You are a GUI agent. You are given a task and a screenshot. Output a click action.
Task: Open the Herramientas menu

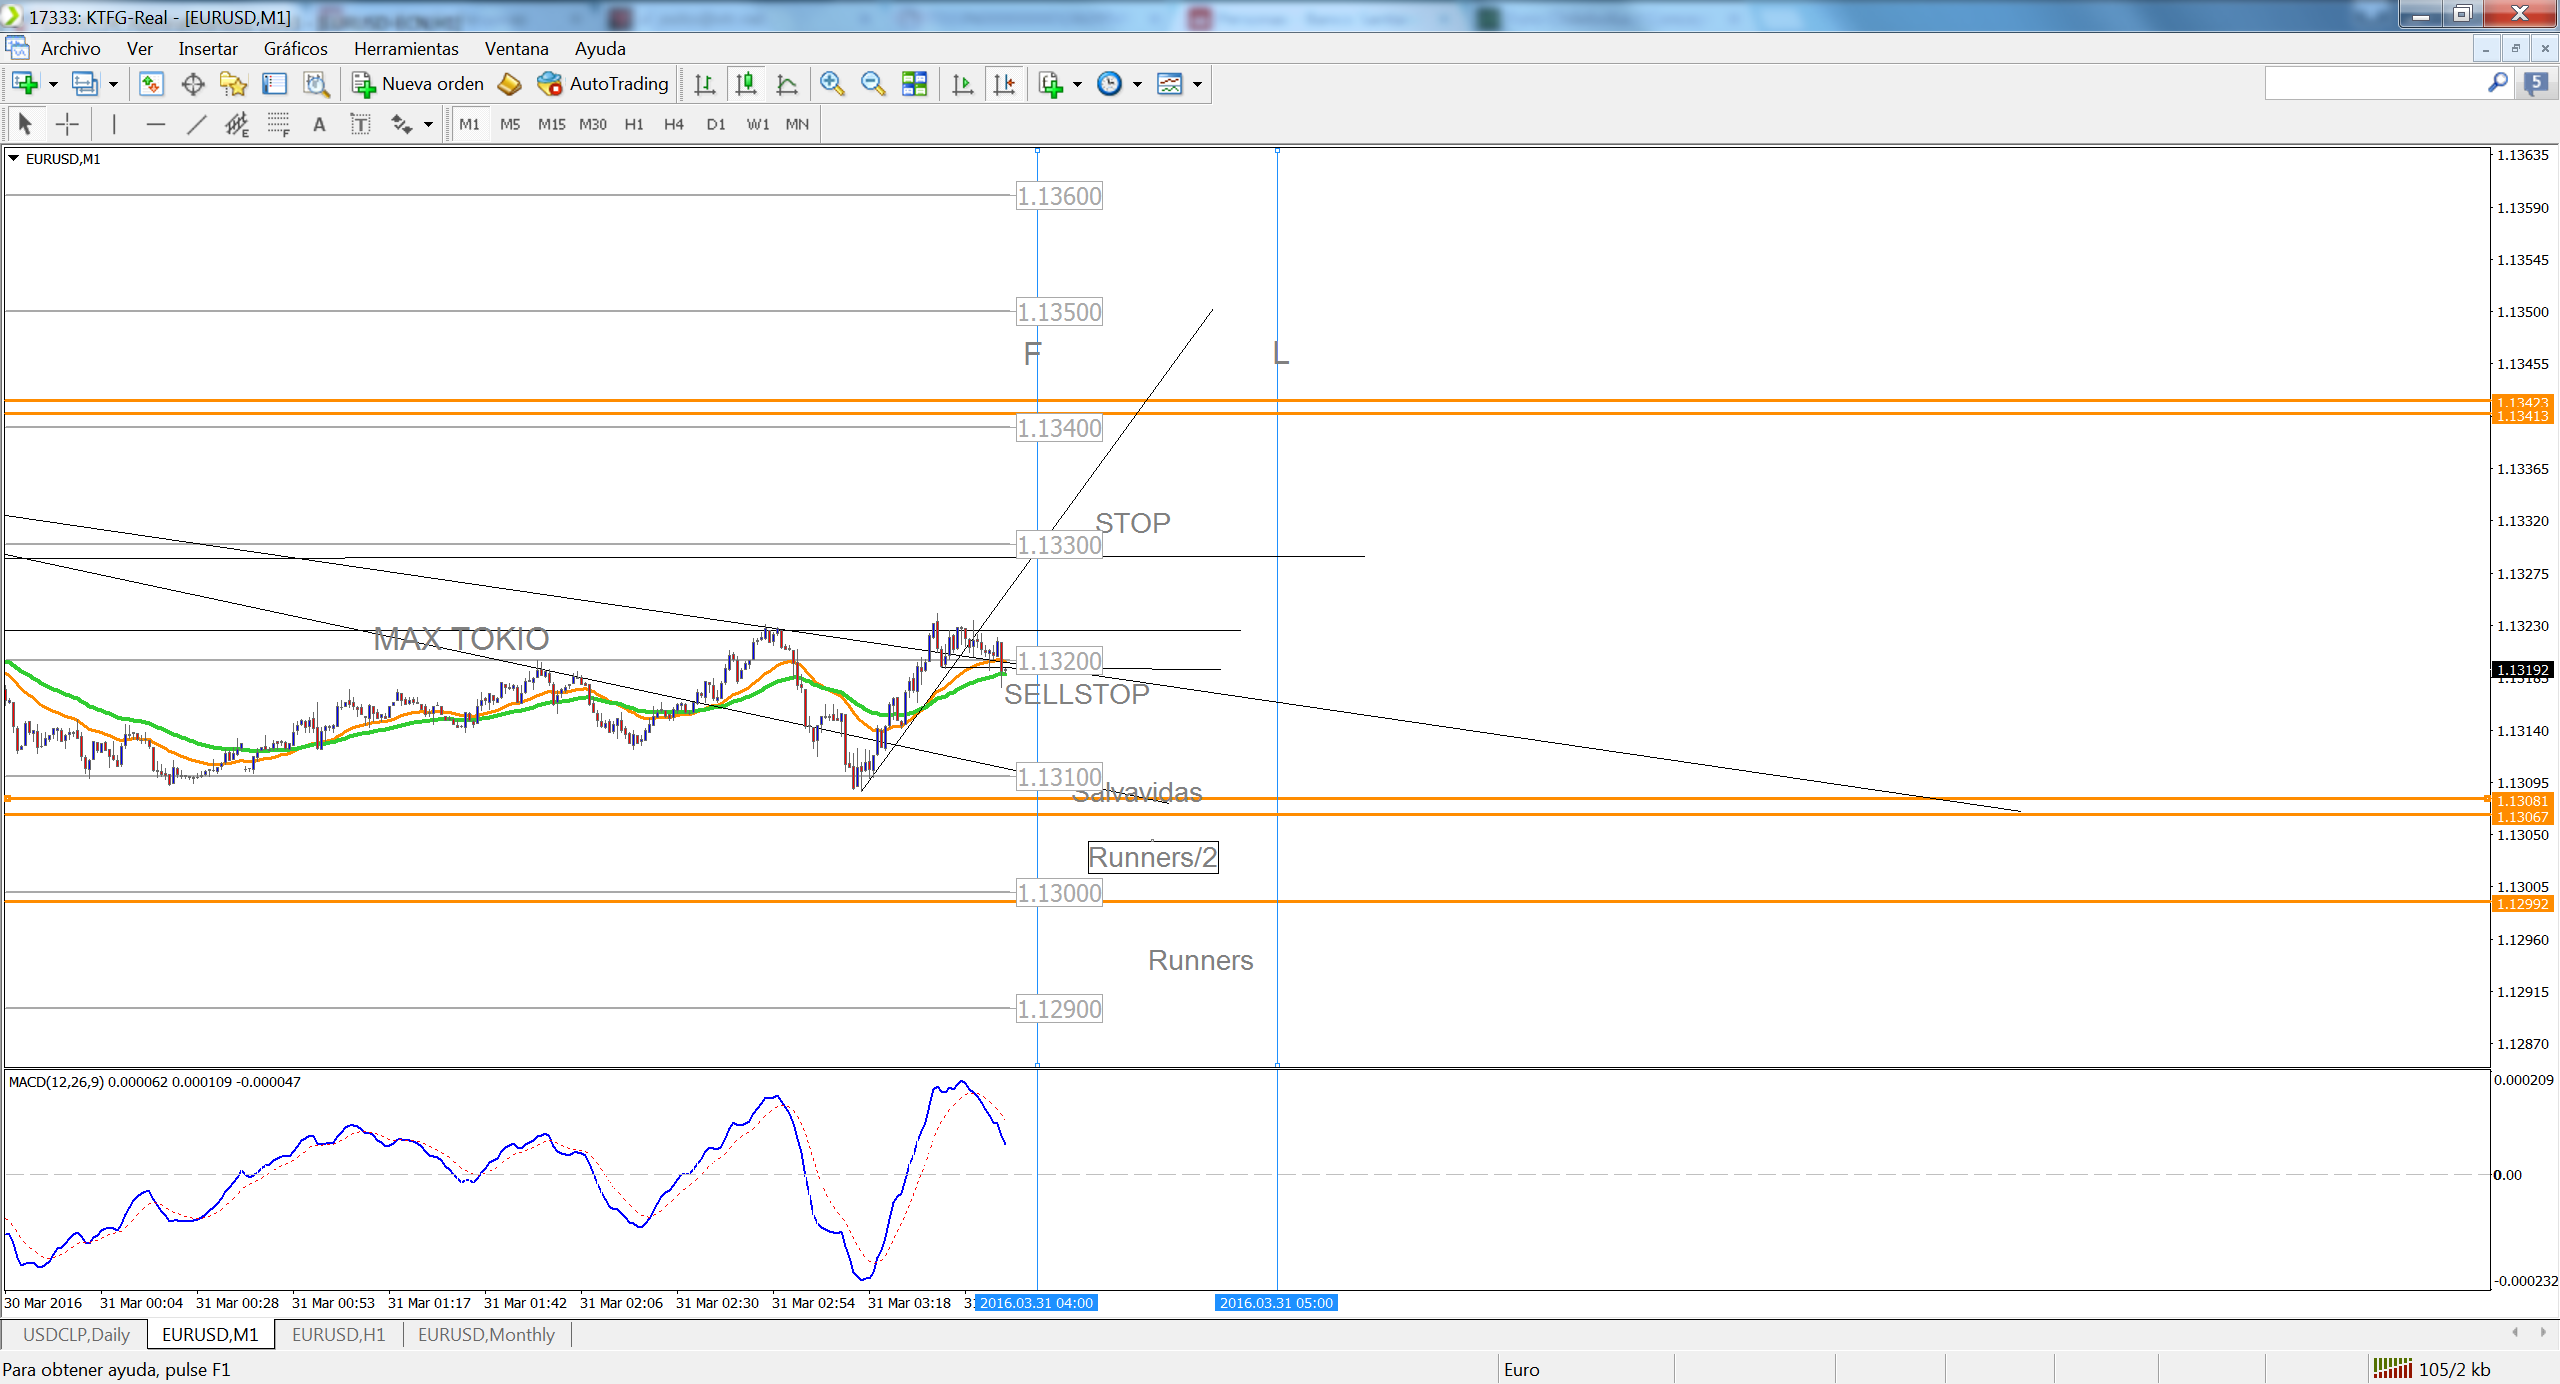(406, 48)
